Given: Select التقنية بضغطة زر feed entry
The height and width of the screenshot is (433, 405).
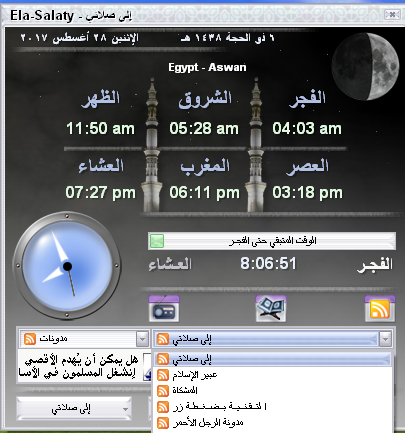Looking at the screenshot, I should pyautogui.click(x=272, y=406).
